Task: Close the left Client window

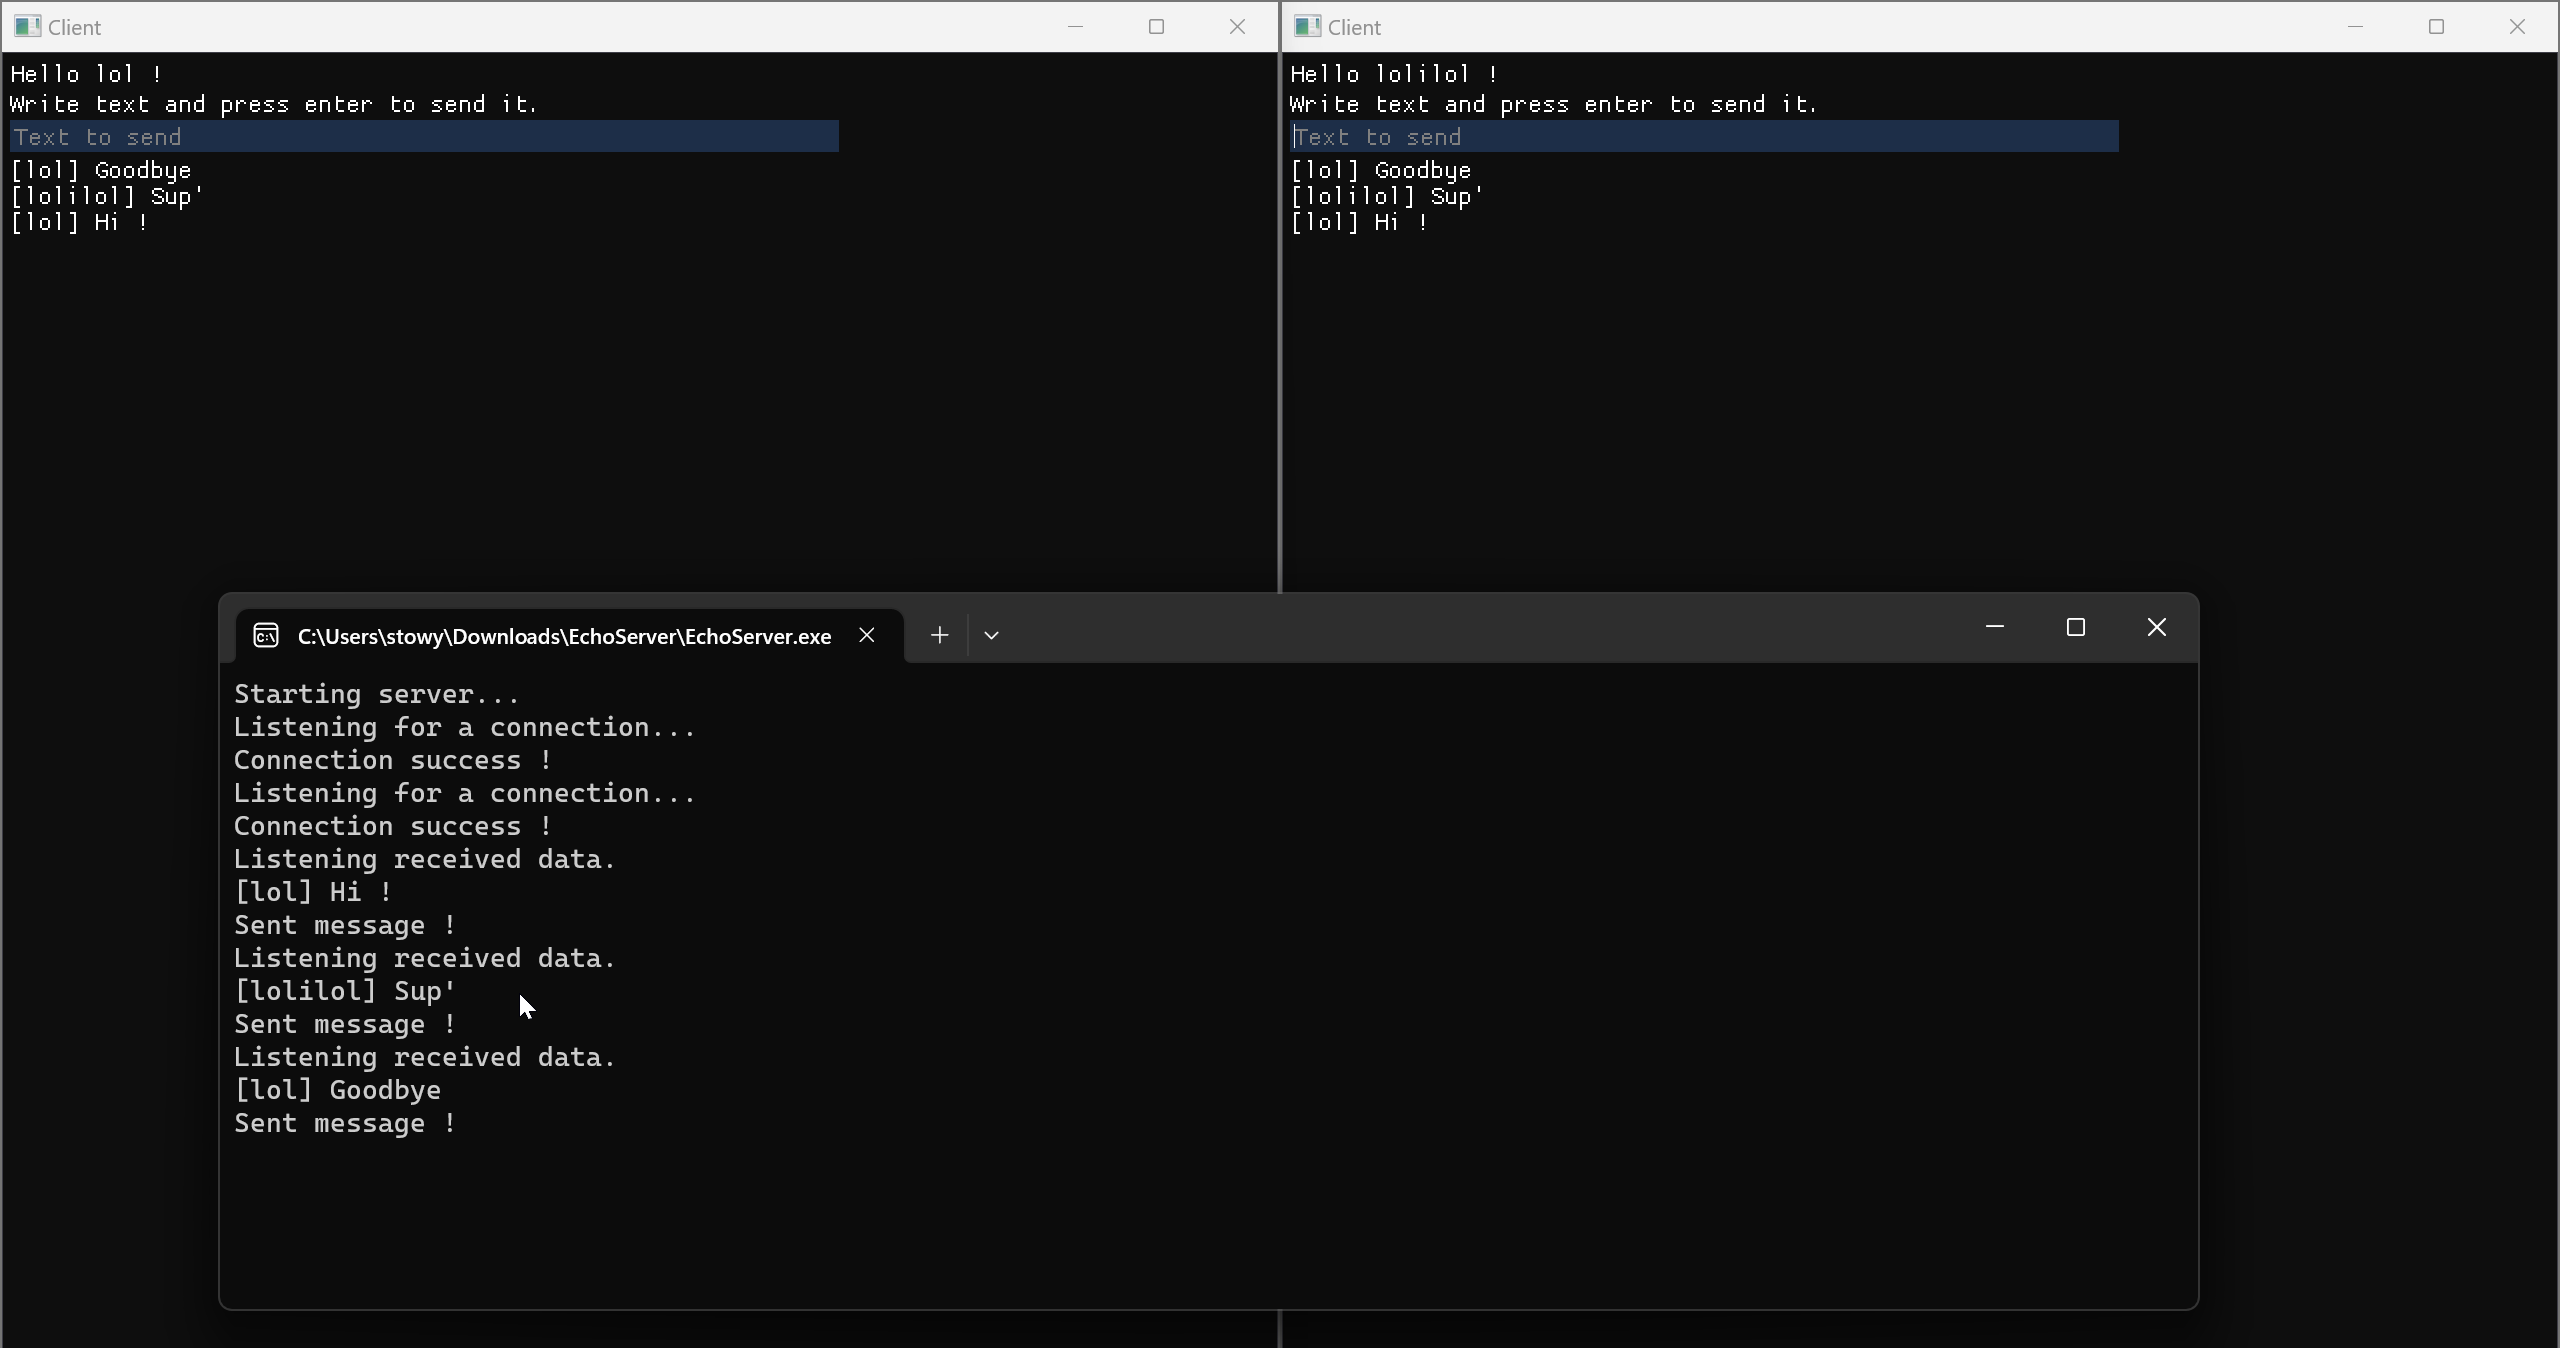Action: click(1238, 27)
